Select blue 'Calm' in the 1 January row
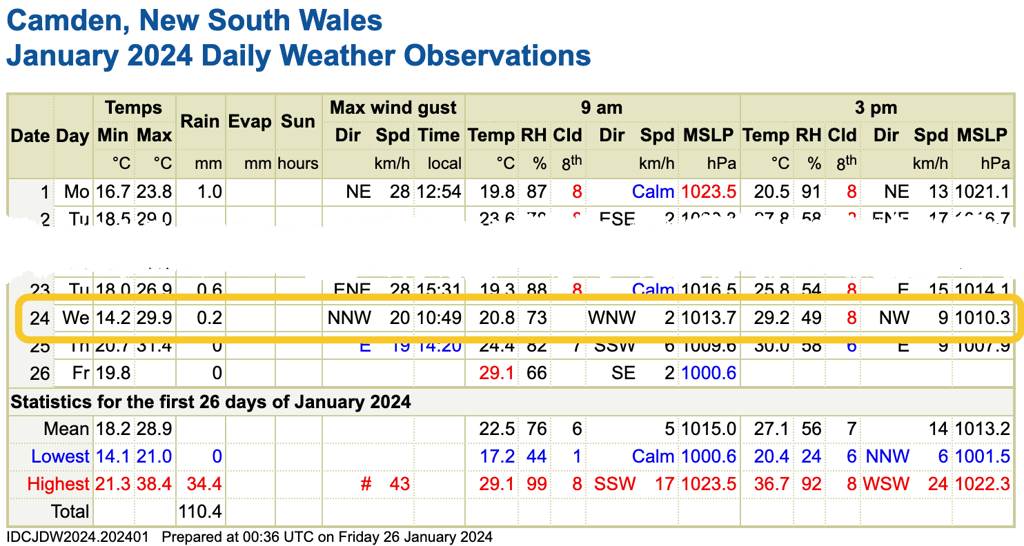 [653, 192]
